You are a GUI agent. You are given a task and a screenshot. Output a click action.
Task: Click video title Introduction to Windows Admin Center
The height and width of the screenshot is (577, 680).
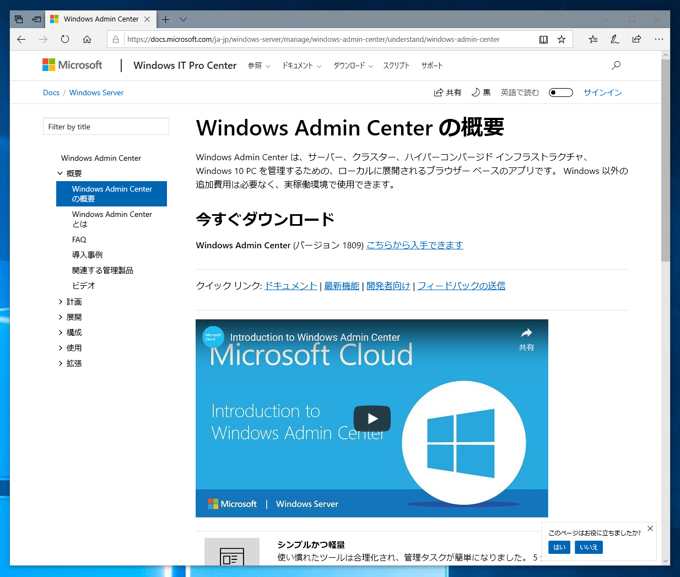315,337
